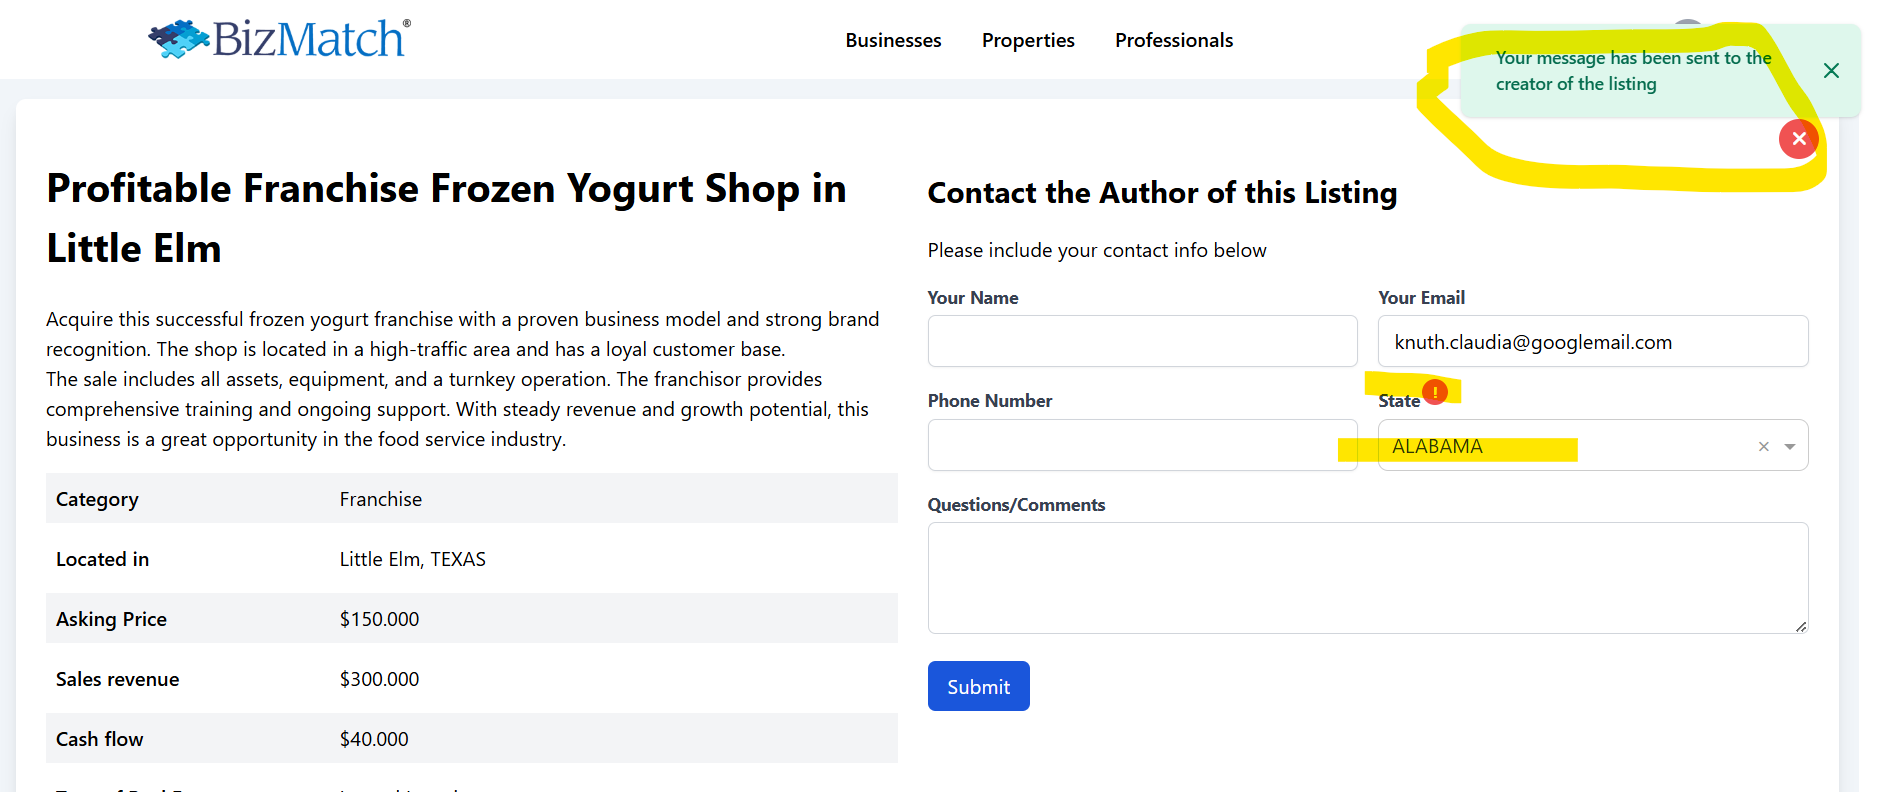Click the message-sent toast text
The height and width of the screenshot is (792, 1881).
tap(1632, 71)
